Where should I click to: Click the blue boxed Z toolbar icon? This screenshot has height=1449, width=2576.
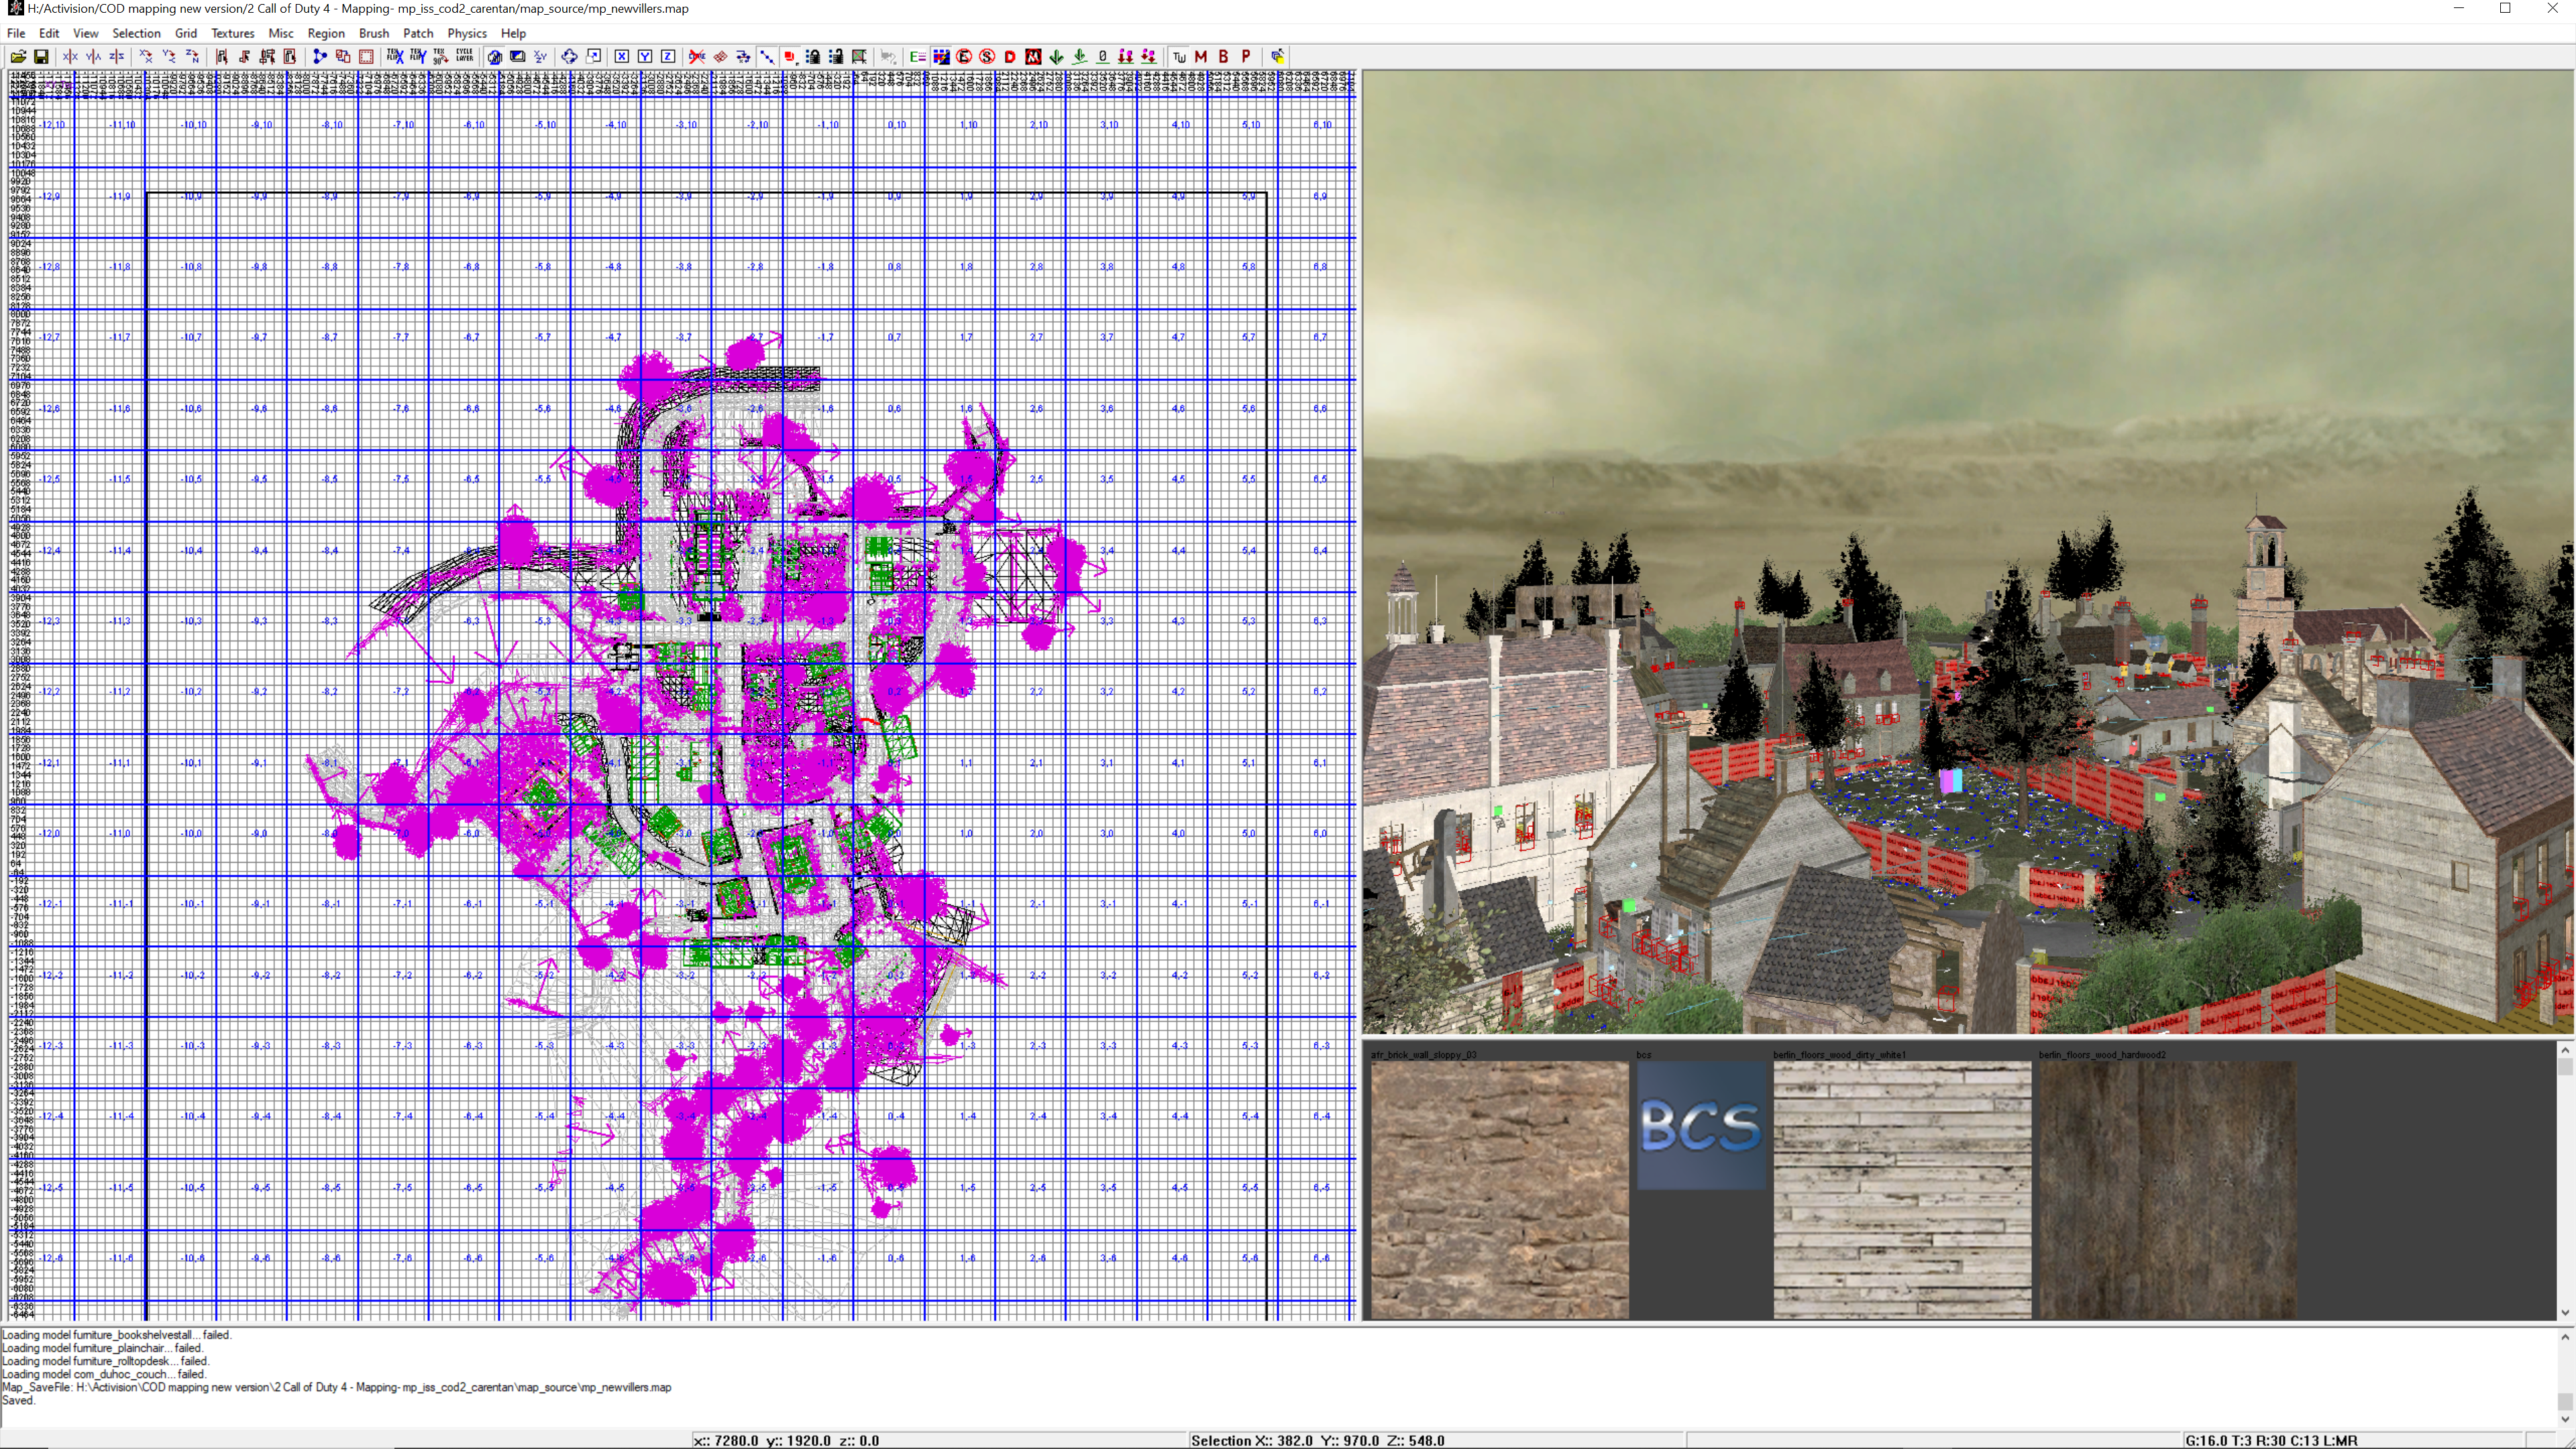(x=669, y=56)
